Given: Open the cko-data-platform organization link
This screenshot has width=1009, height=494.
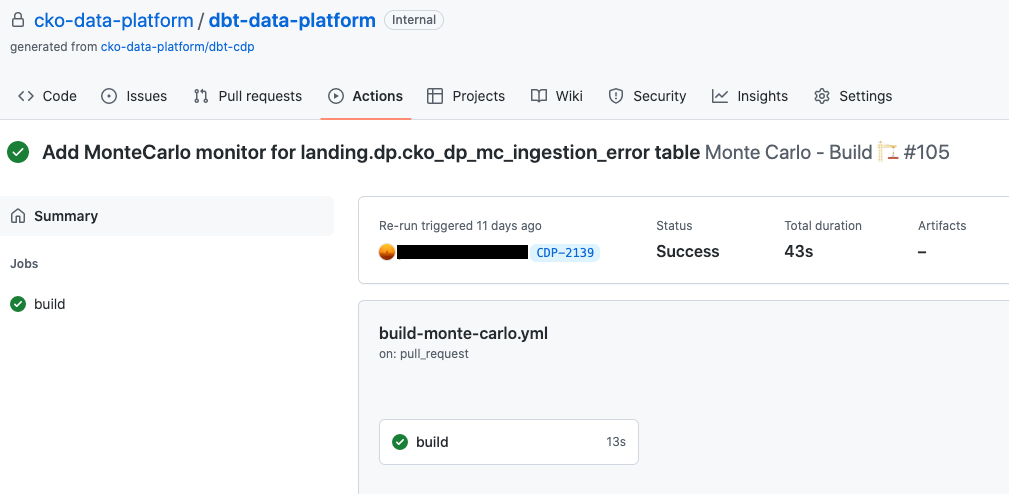Looking at the screenshot, I should 114,20.
